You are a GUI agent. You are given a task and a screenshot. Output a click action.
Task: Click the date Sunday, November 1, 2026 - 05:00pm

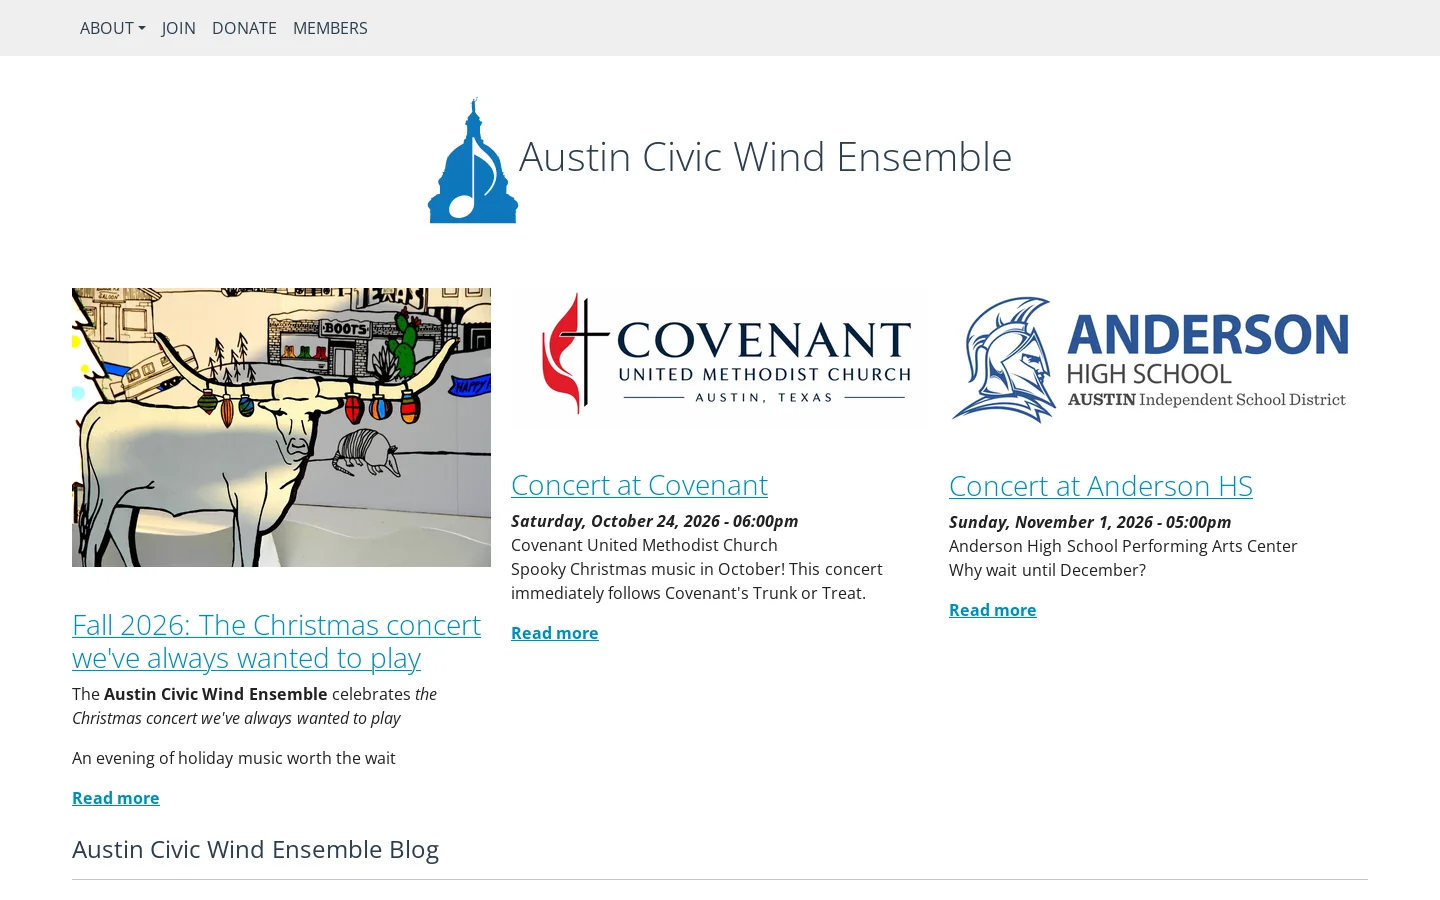click(1090, 522)
